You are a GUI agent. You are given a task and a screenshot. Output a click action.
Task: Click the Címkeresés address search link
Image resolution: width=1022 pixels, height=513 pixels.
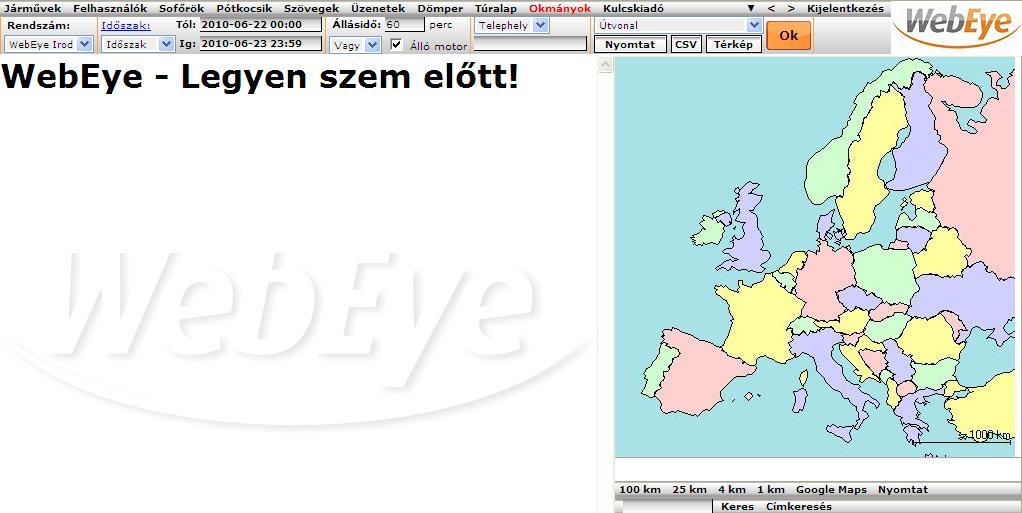pyautogui.click(x=799, y=506)
